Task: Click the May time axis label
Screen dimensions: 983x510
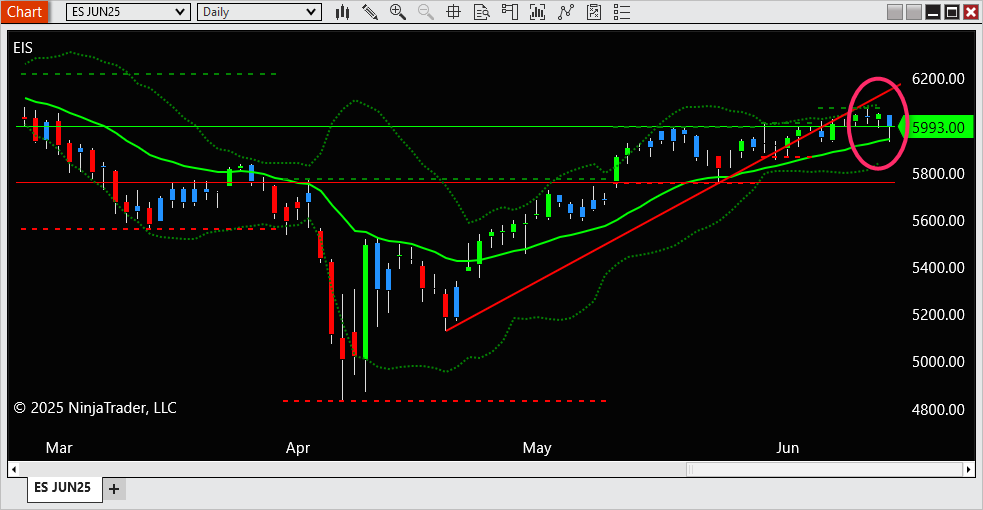Action: coord(537,448)
